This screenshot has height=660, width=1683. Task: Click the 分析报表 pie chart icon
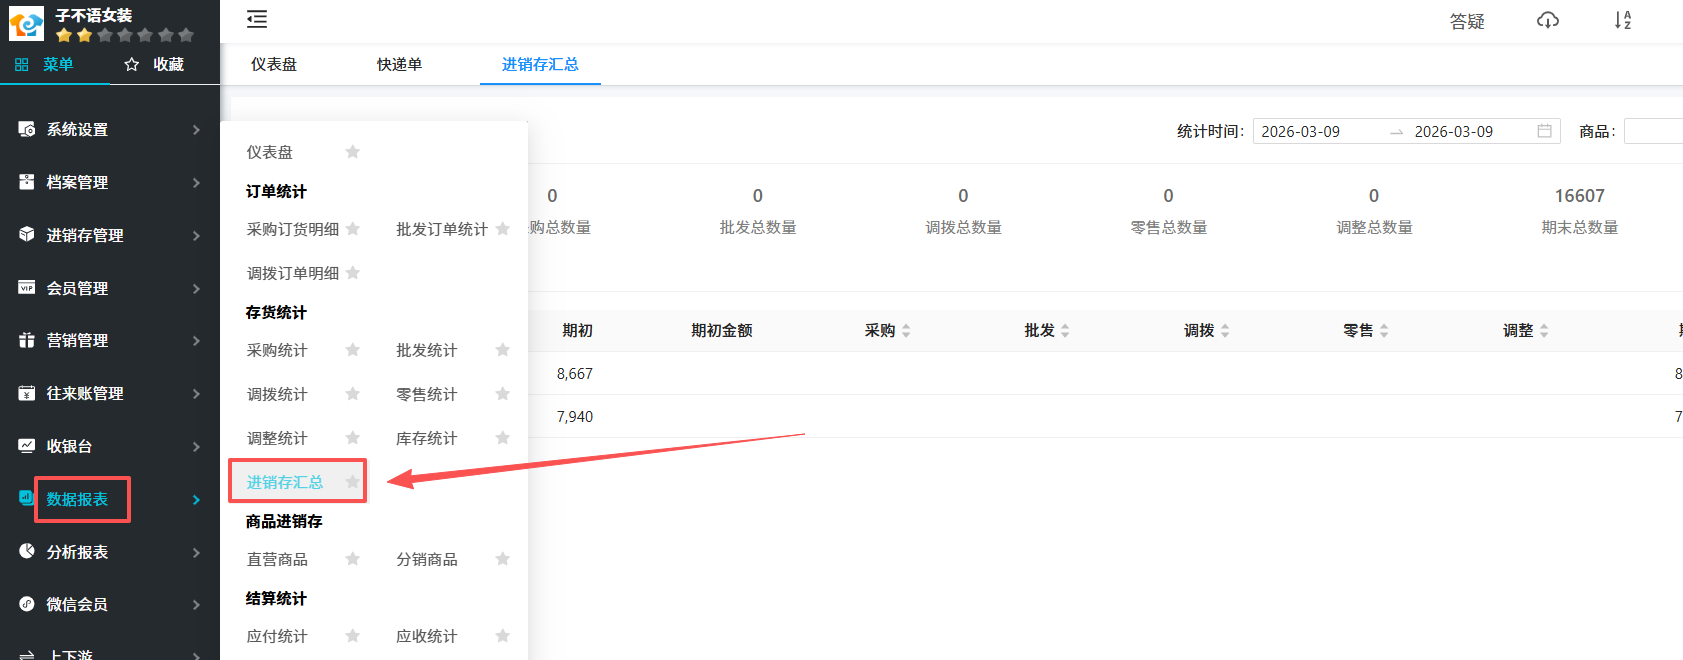27,551
